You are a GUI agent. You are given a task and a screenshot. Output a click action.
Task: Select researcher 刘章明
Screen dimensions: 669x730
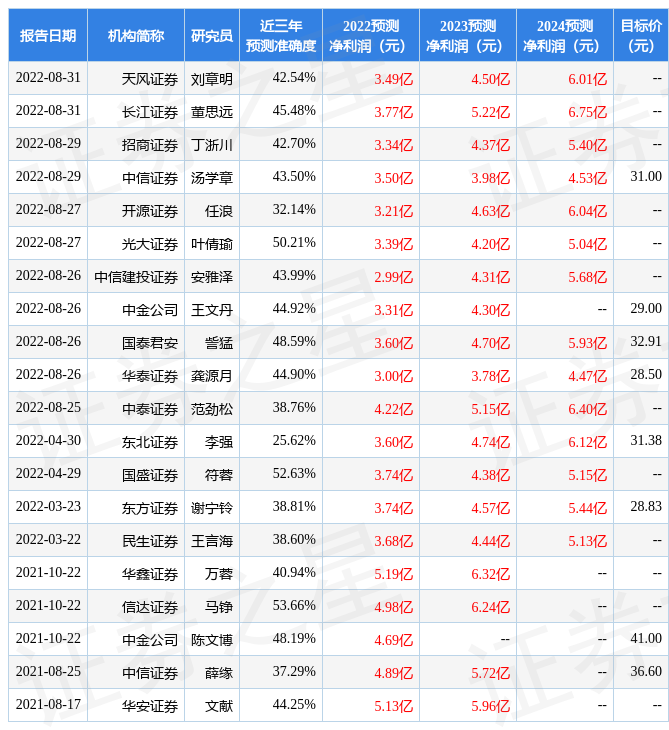coord(212,79)
